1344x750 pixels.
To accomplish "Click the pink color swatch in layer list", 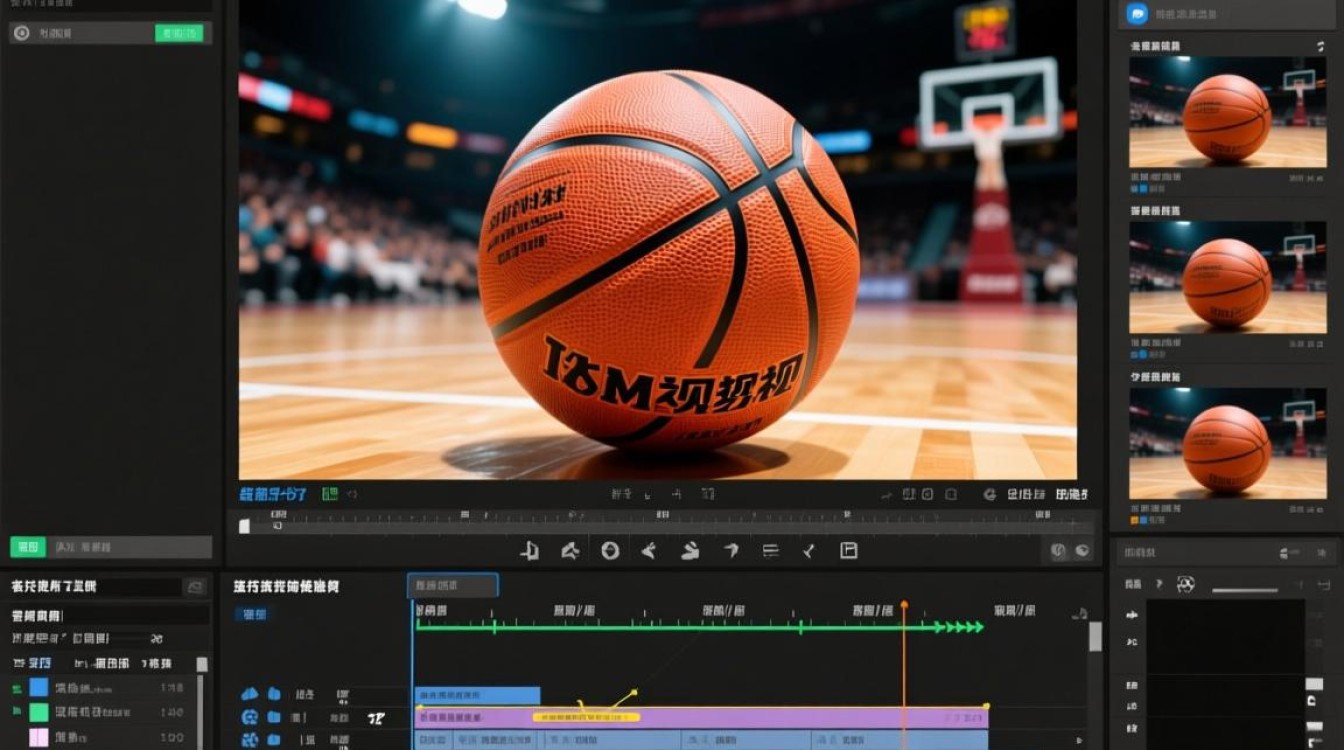I will pos(38,738).
